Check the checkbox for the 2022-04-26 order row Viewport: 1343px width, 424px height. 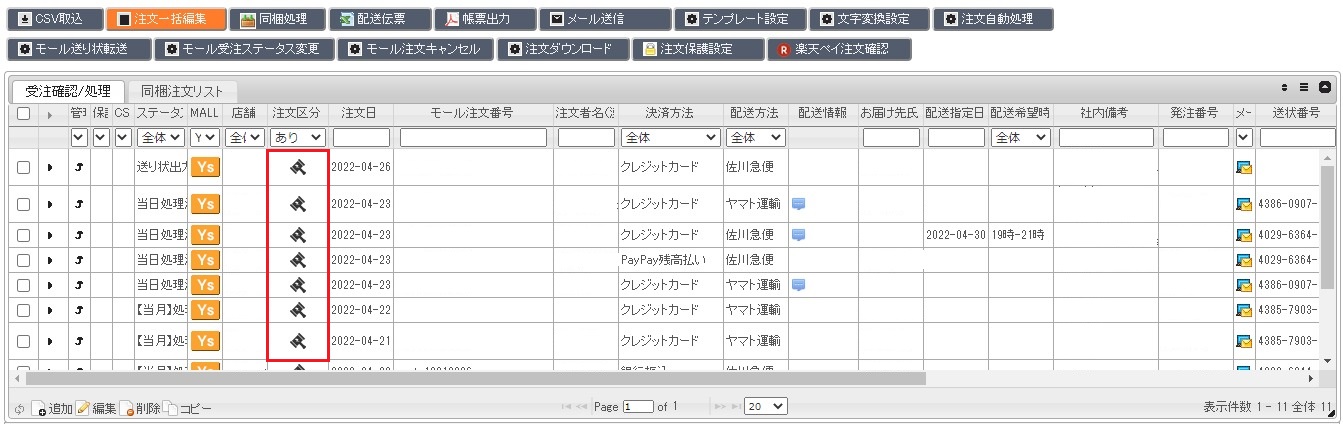(x=23, y=167)
